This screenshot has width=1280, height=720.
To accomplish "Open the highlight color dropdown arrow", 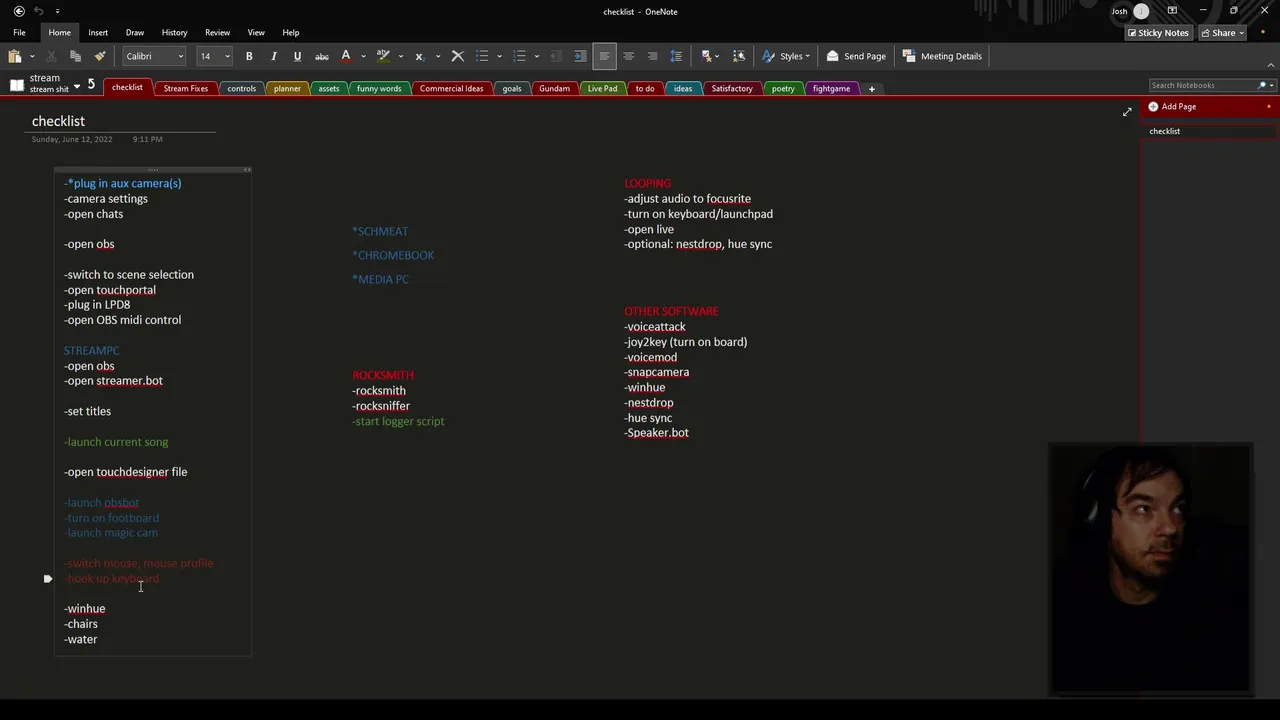I will tap(400, 57).
